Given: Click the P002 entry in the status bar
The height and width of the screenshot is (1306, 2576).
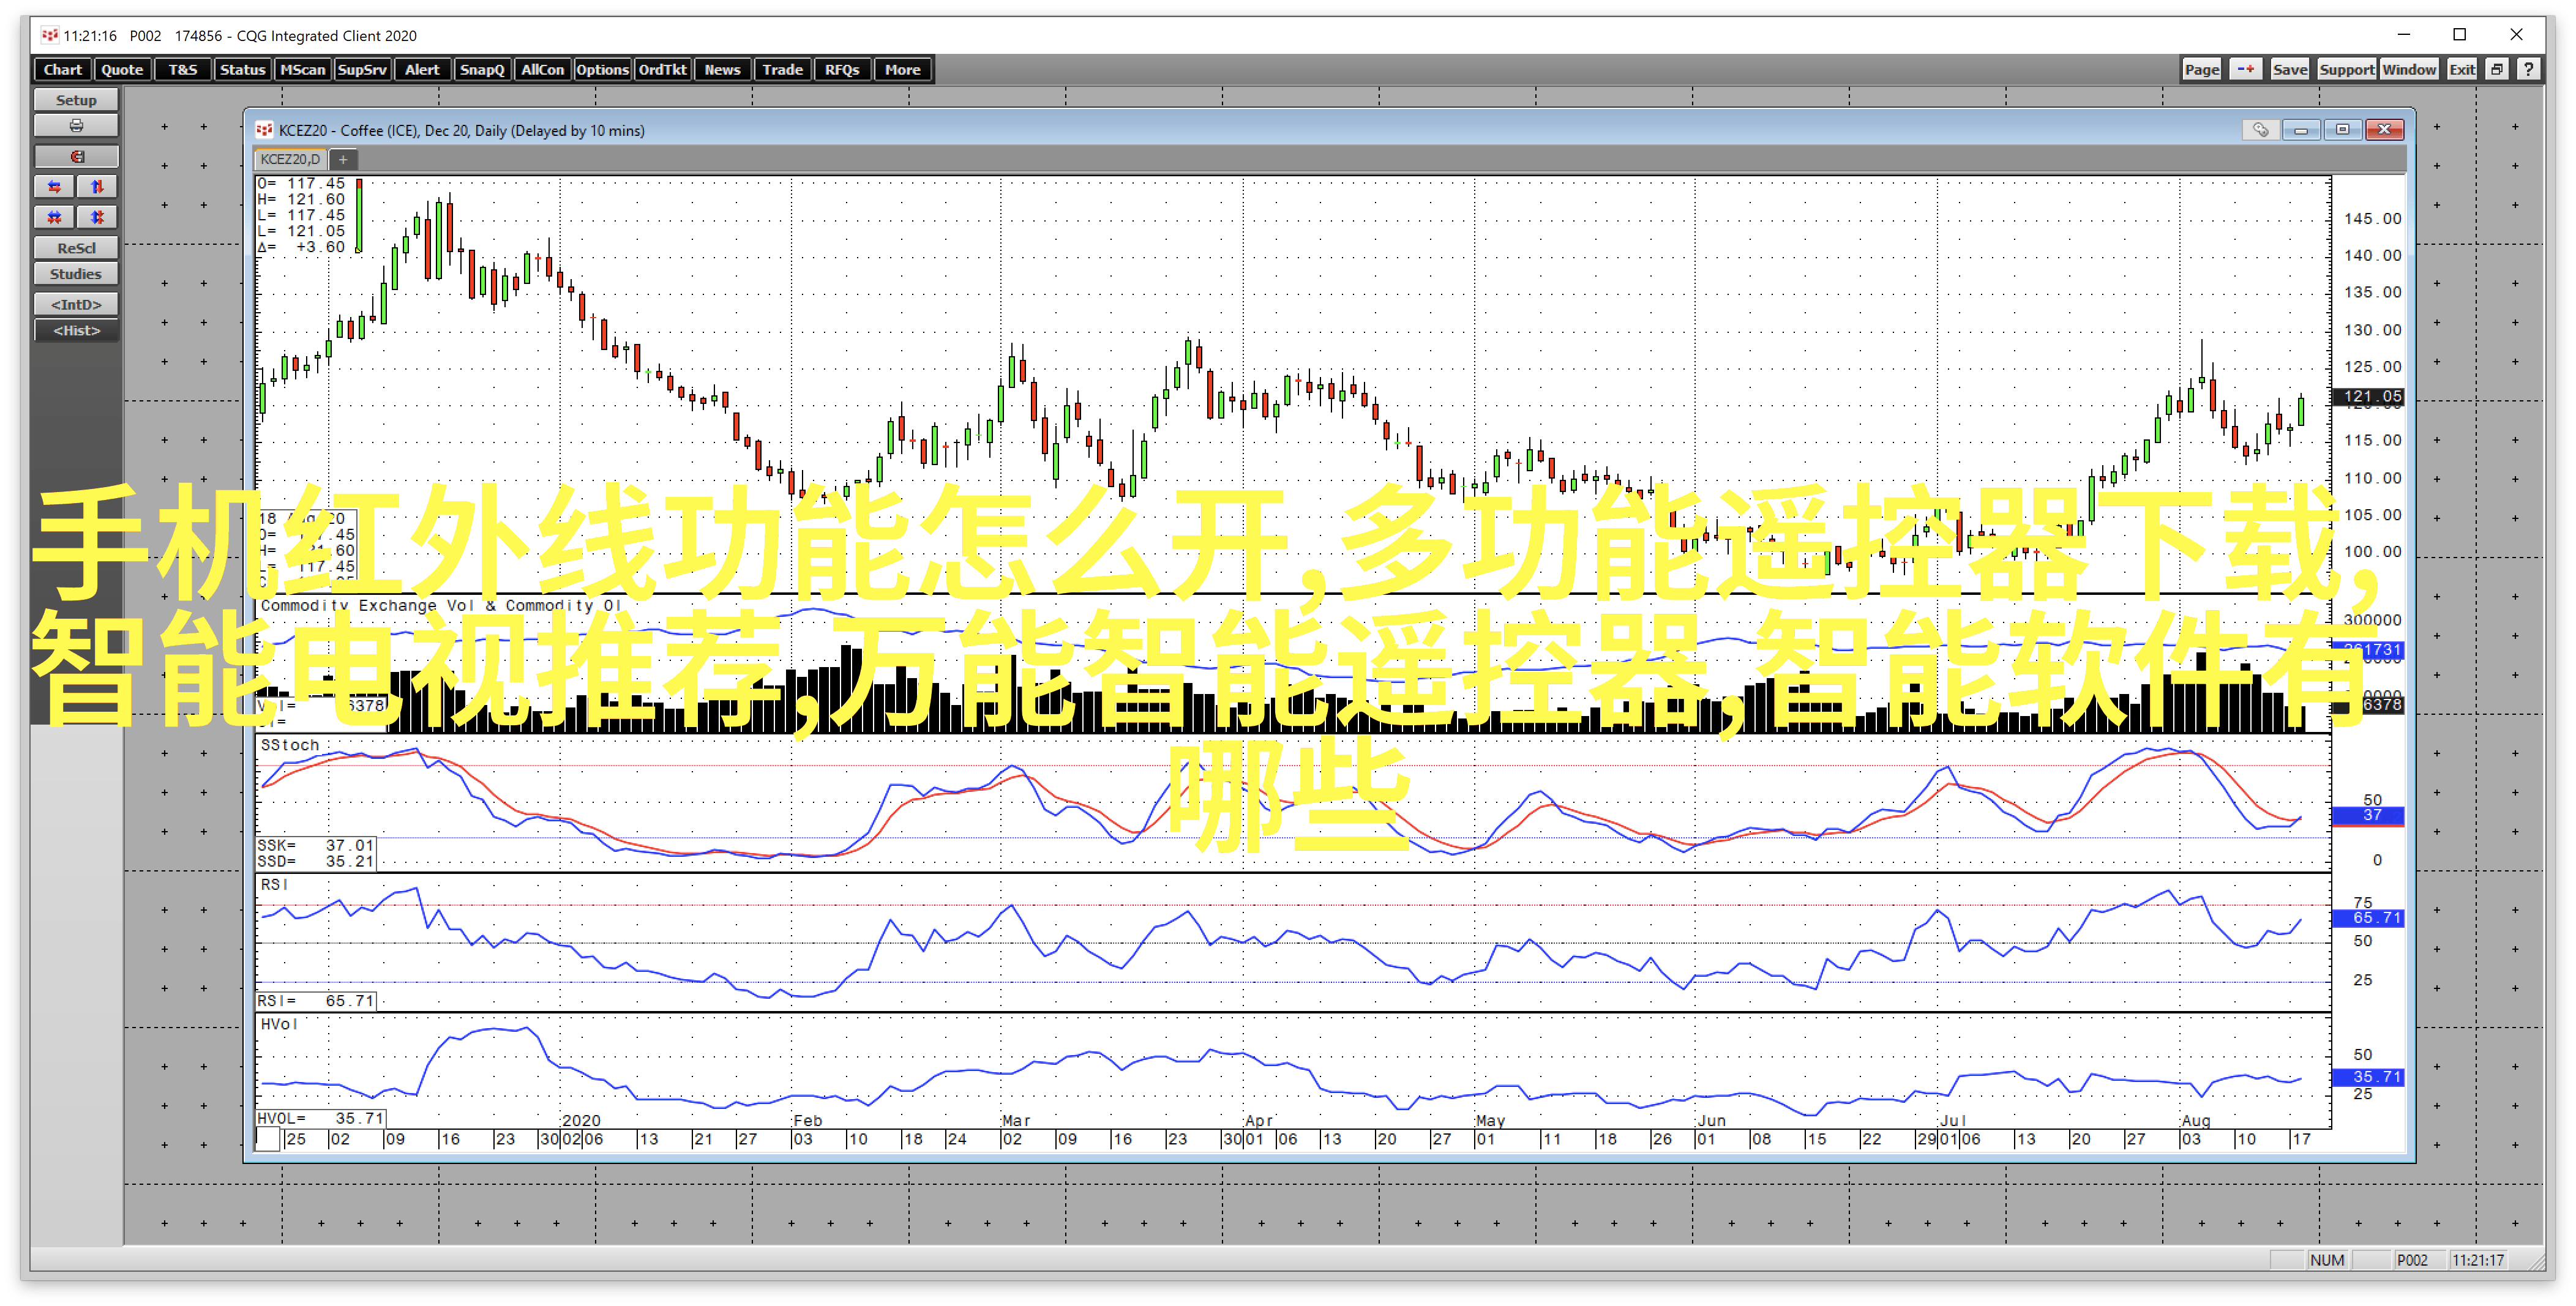Looking at the screenshot, I should pos(2412,1260).
